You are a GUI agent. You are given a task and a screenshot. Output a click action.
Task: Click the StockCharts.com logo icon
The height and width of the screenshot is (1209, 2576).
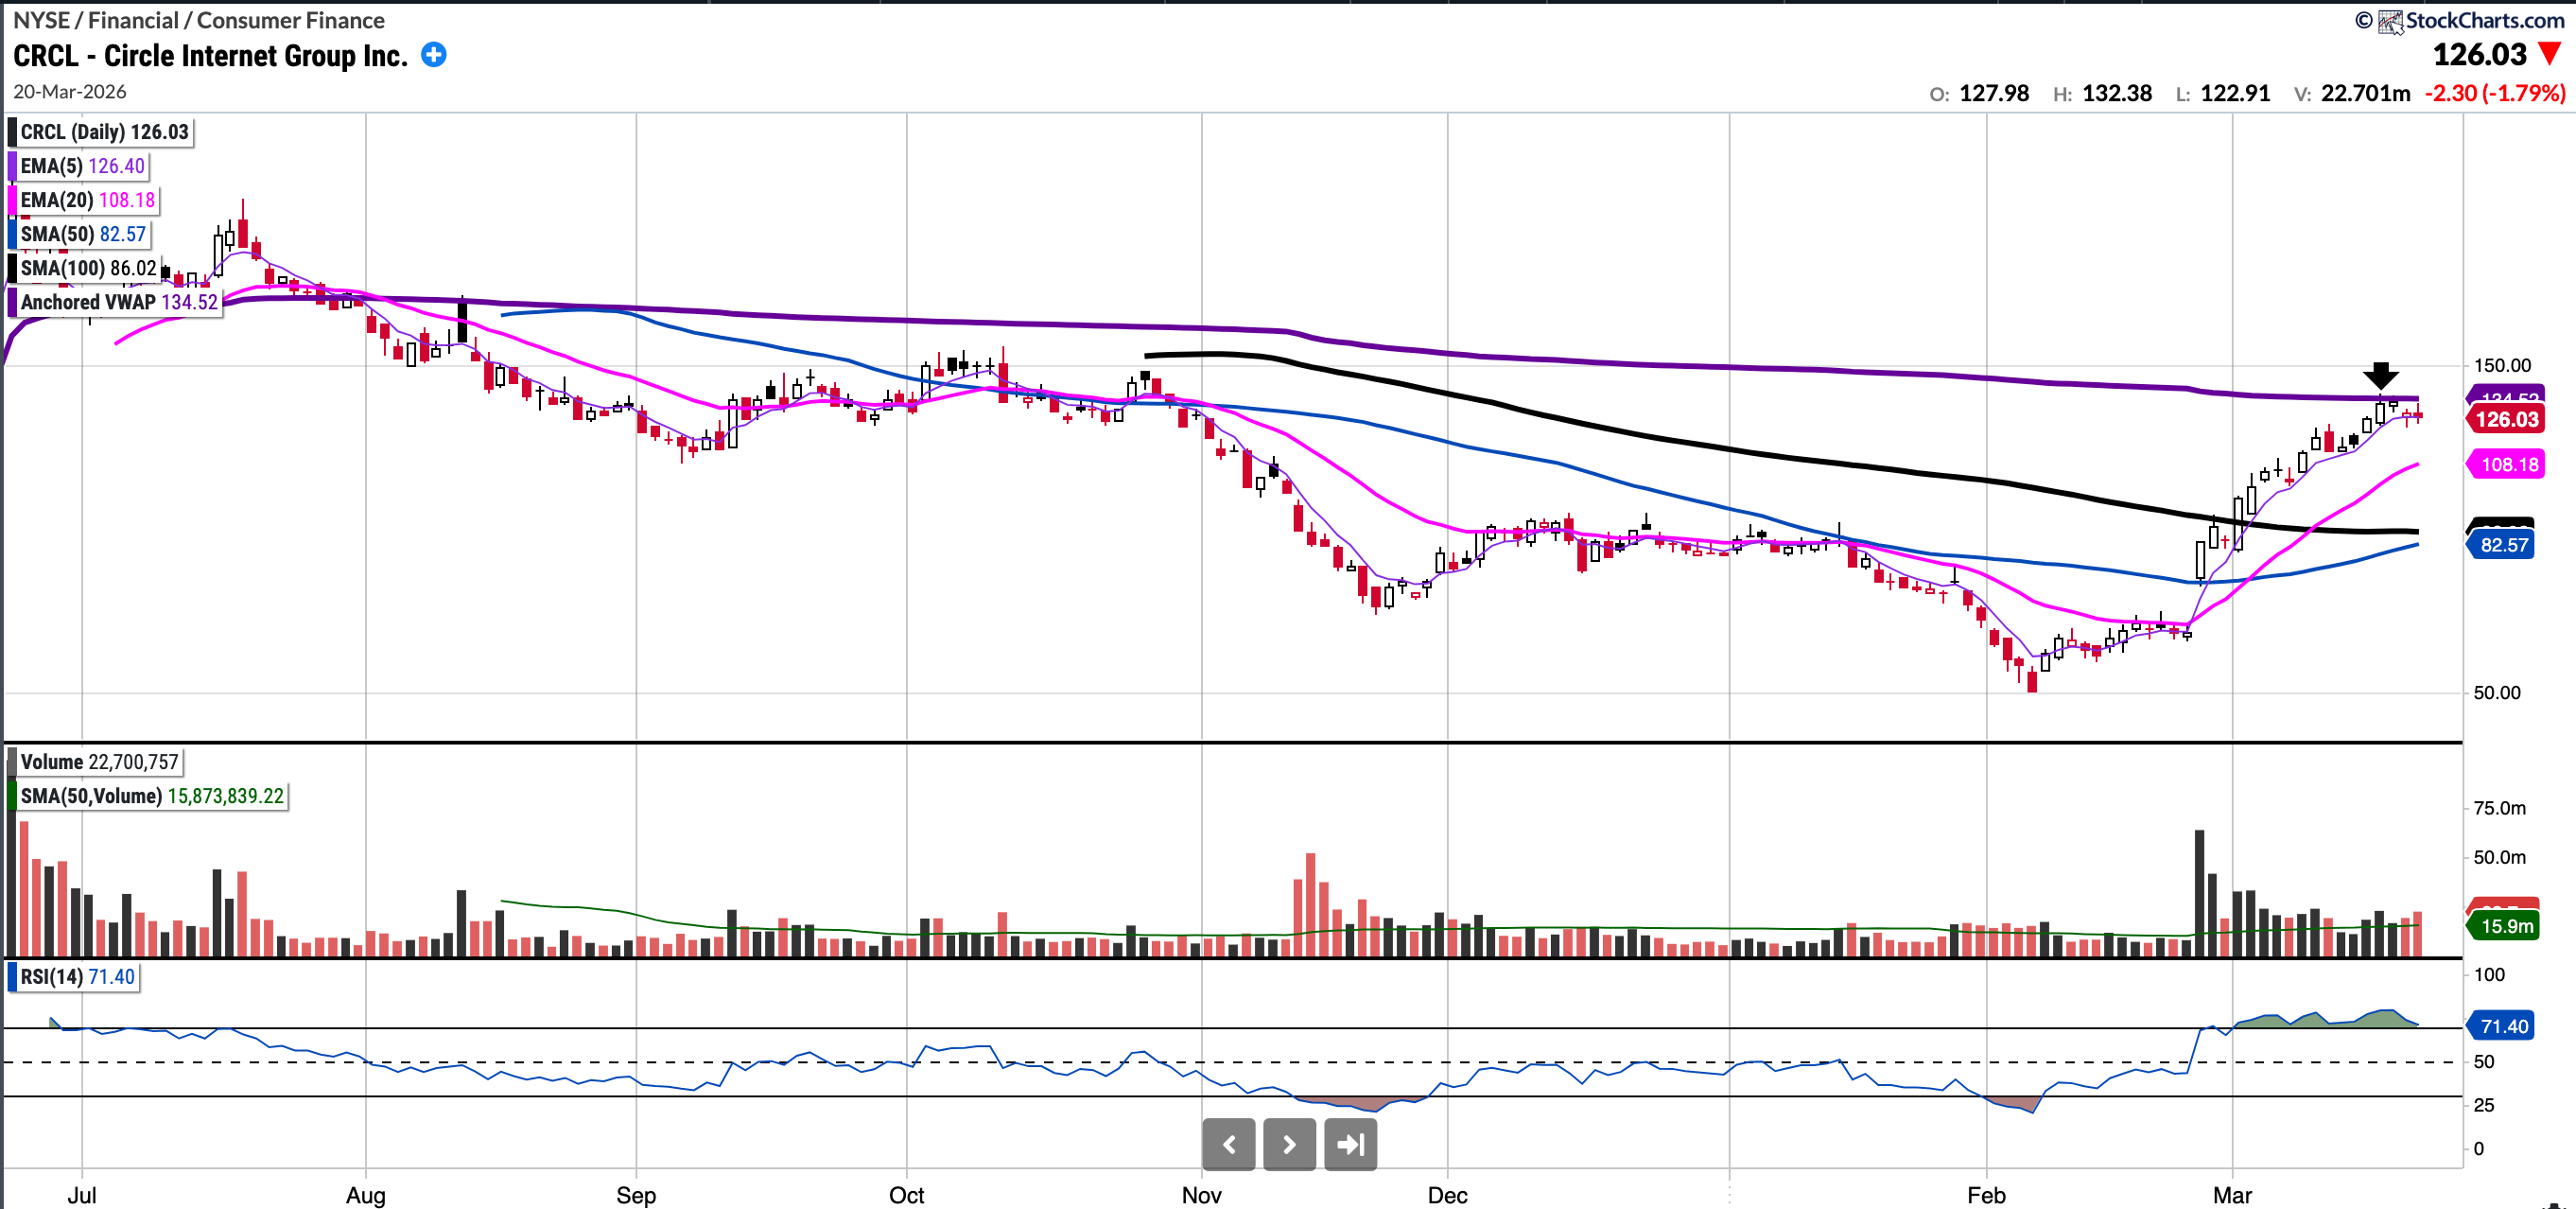(x=2390, y=21)
